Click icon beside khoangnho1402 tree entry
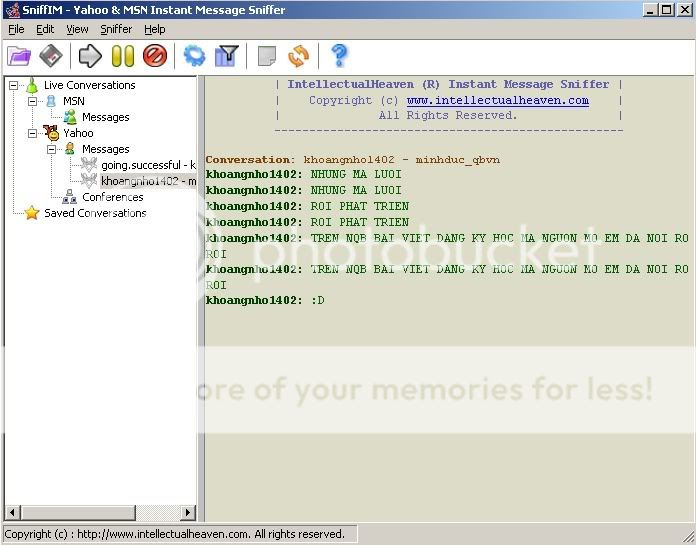 coord(89,181)
